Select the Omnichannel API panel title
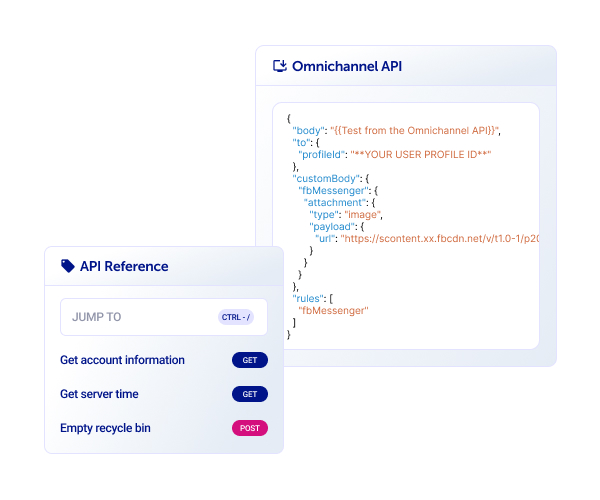The width and height of the screenshot is (600, 500). 347,66
